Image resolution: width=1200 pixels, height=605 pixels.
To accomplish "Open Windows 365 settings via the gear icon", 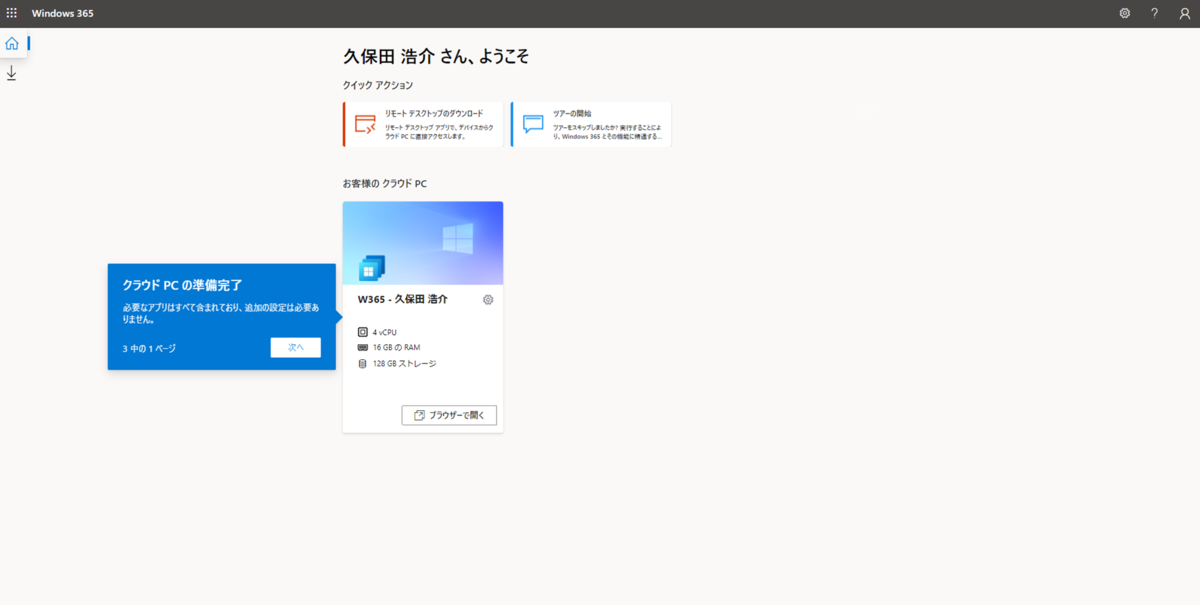I will 1124,13.
